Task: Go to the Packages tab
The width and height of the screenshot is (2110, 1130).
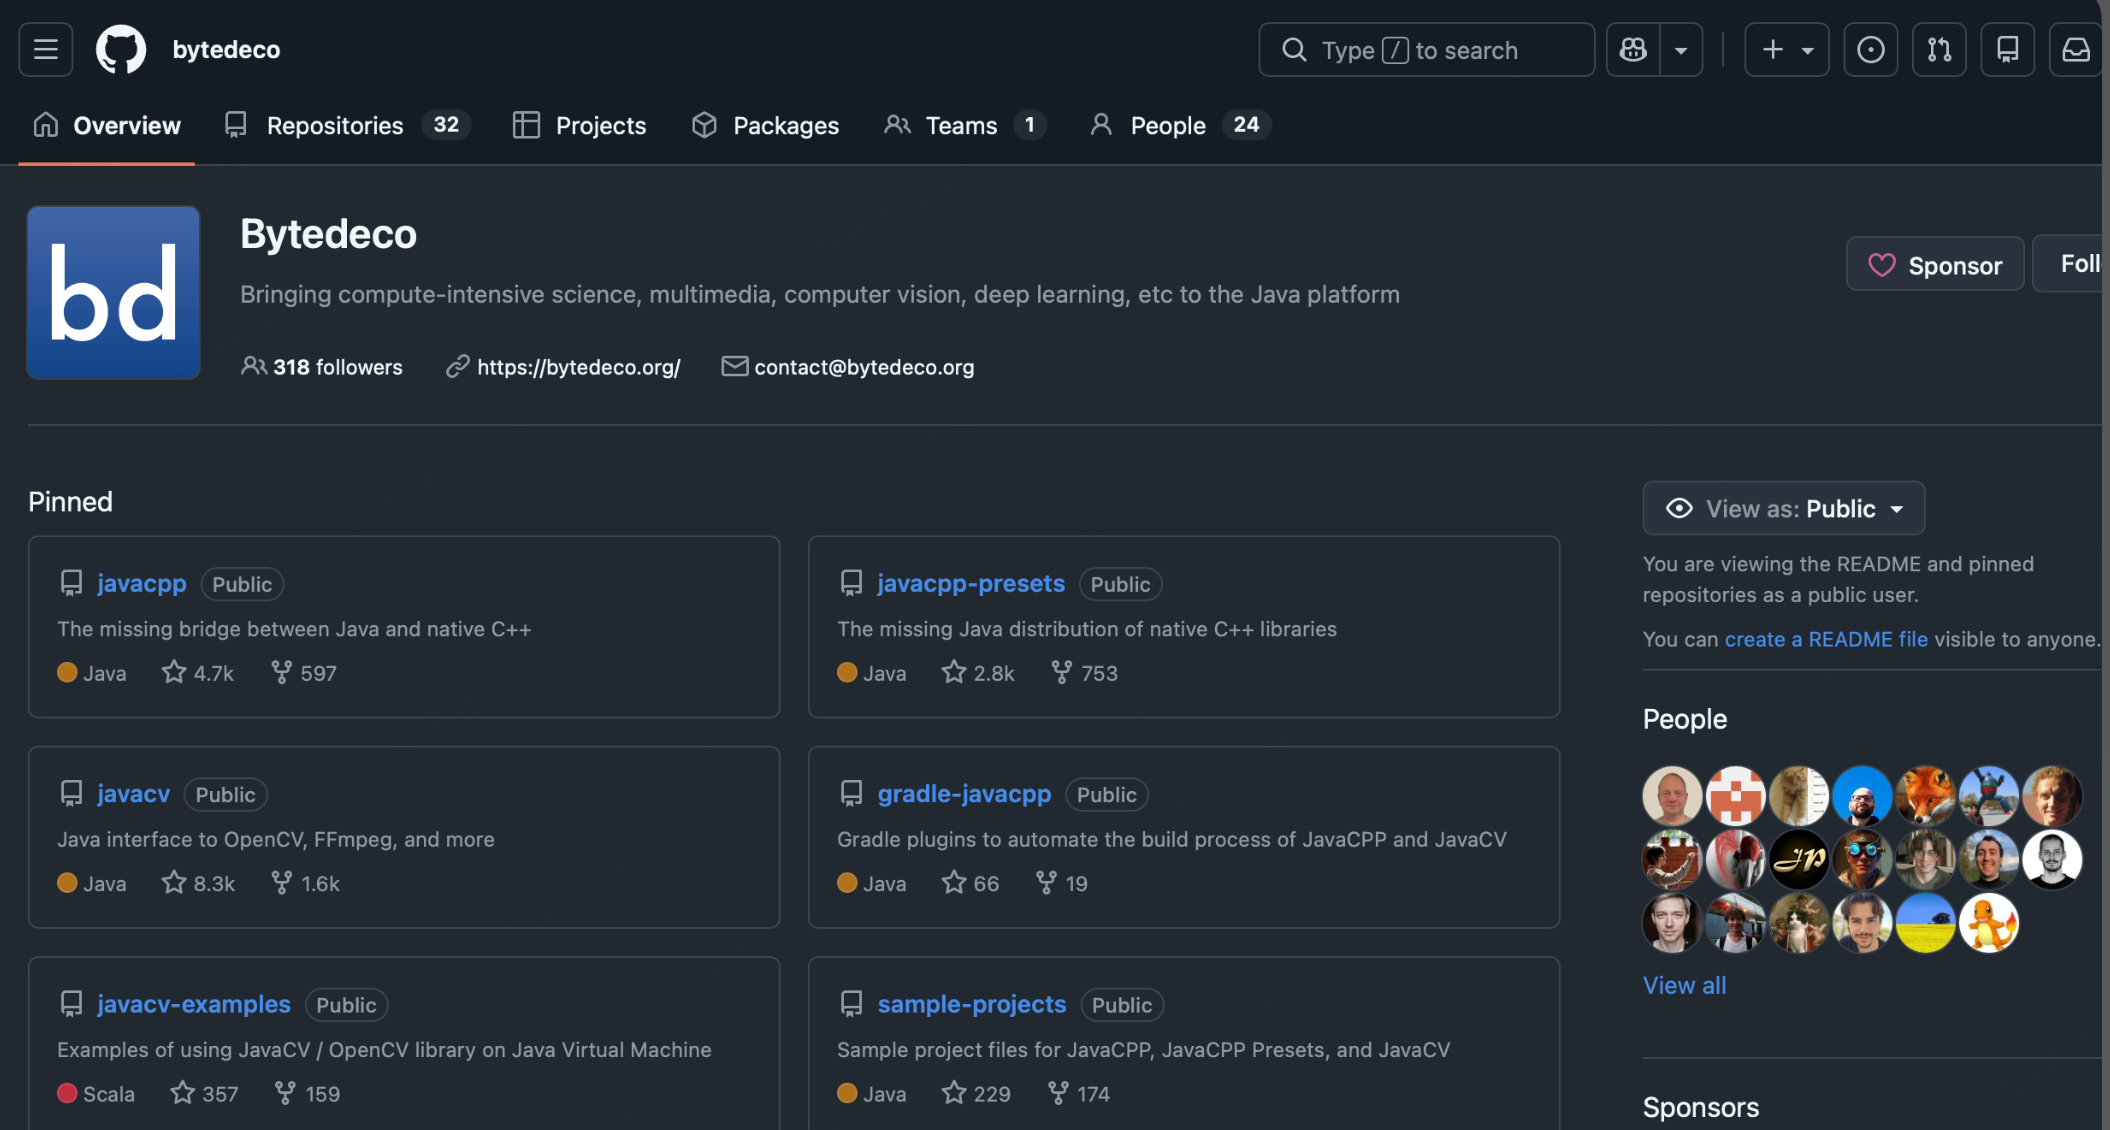Action: click(x=765, y=125)
